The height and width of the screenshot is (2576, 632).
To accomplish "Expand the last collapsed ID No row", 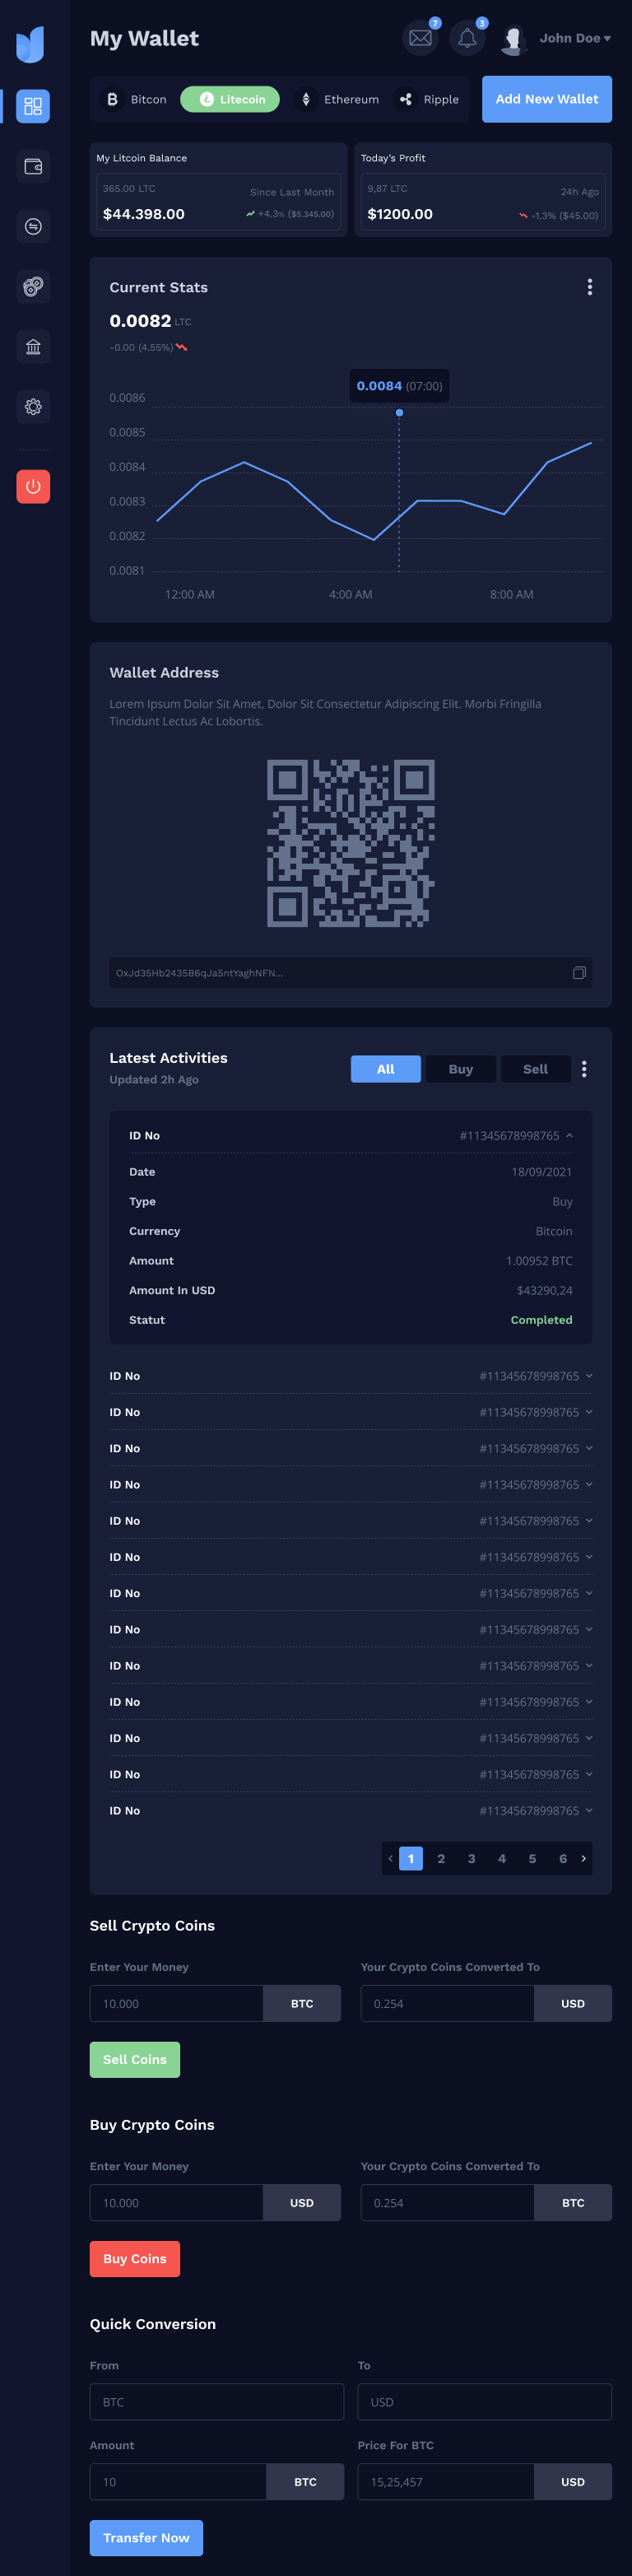I will tap(351, 1810).
